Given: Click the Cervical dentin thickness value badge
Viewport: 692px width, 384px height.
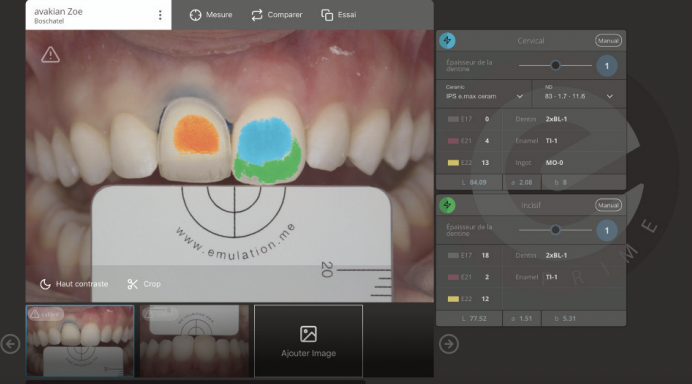Looking at the screenshot, I should (607, 66).
